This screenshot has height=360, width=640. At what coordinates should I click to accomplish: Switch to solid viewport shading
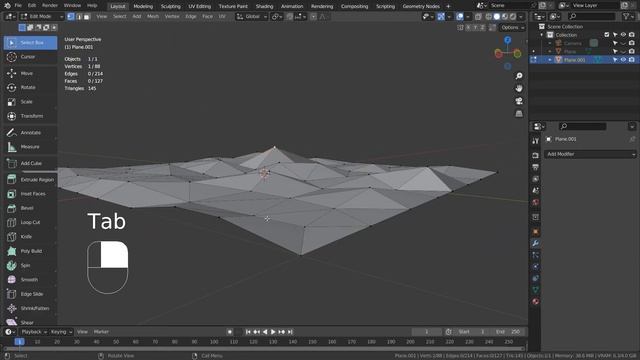point(497,17)
